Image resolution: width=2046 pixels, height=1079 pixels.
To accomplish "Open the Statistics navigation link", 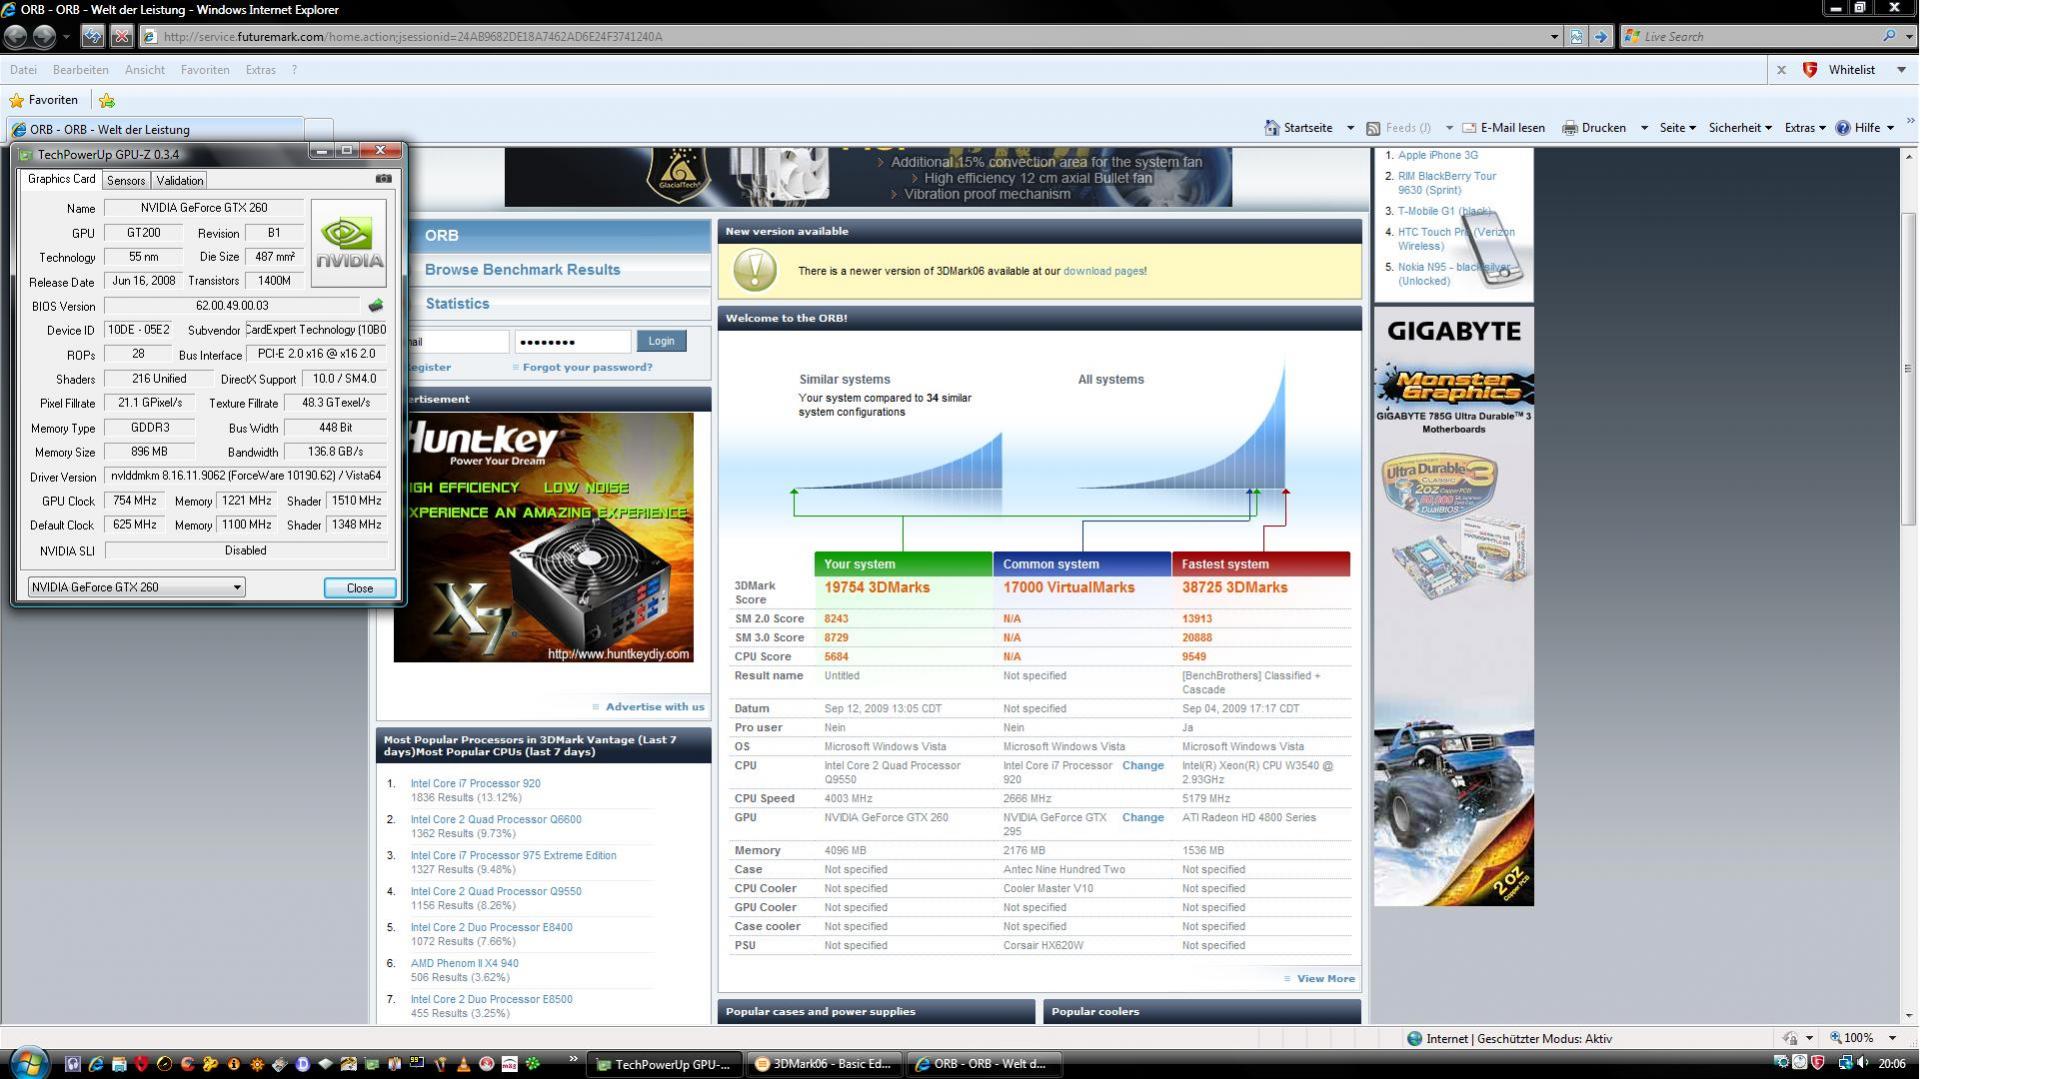I will 457,304.
